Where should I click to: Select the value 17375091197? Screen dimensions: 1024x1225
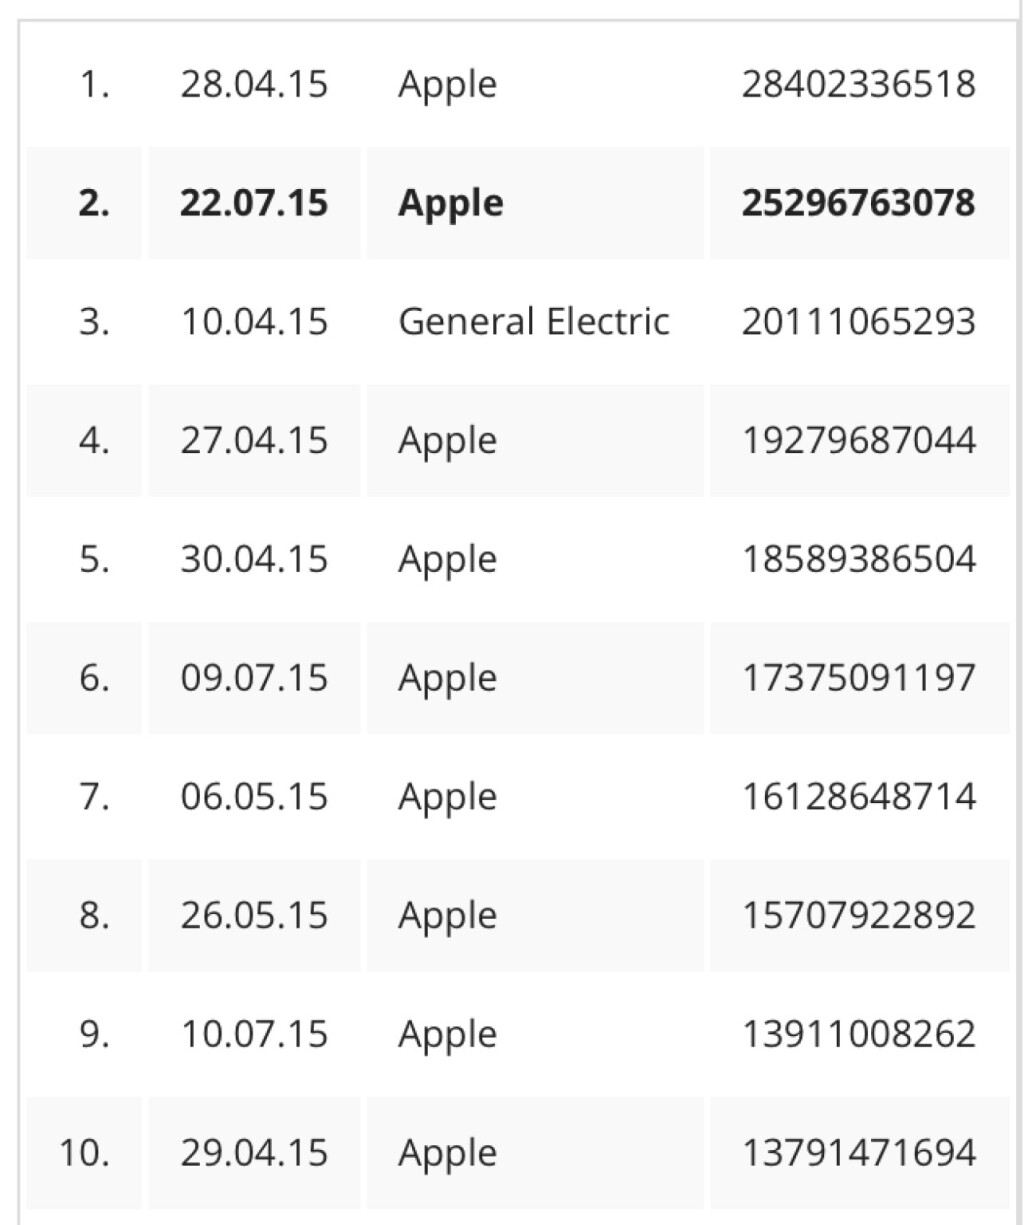(x=858, y=678)
